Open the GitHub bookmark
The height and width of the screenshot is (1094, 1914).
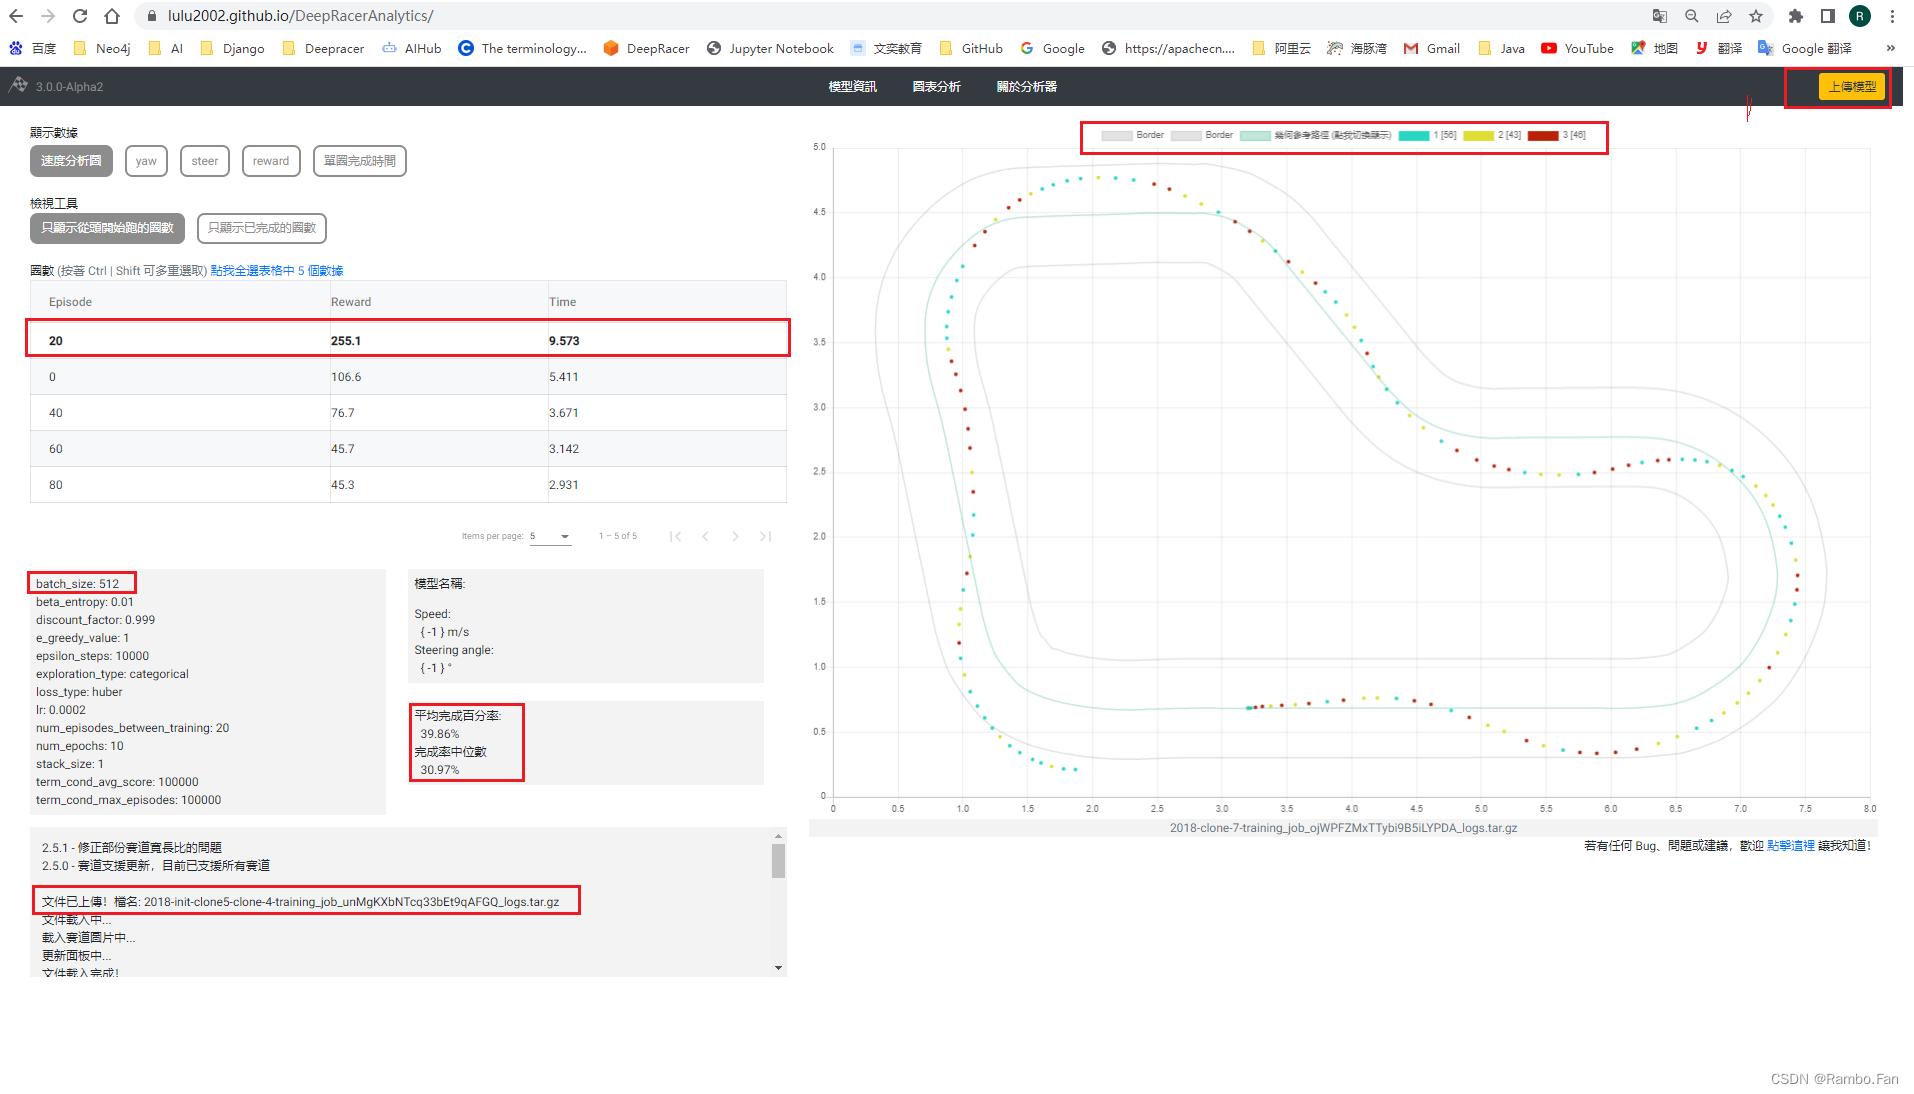point(970,48)
